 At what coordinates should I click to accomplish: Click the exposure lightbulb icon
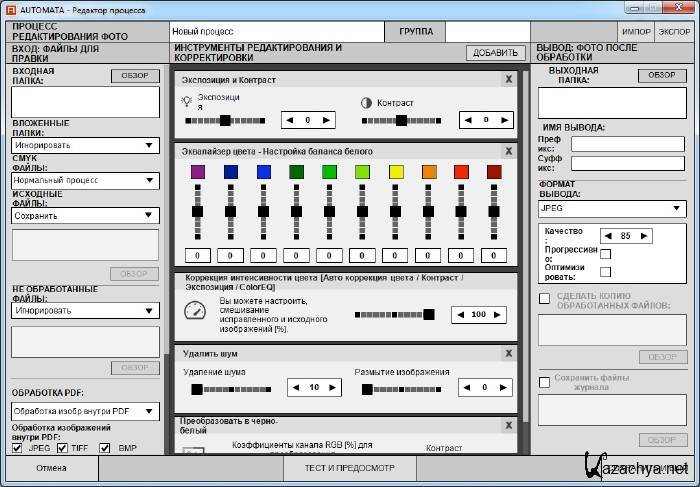(x=186, y=101)
